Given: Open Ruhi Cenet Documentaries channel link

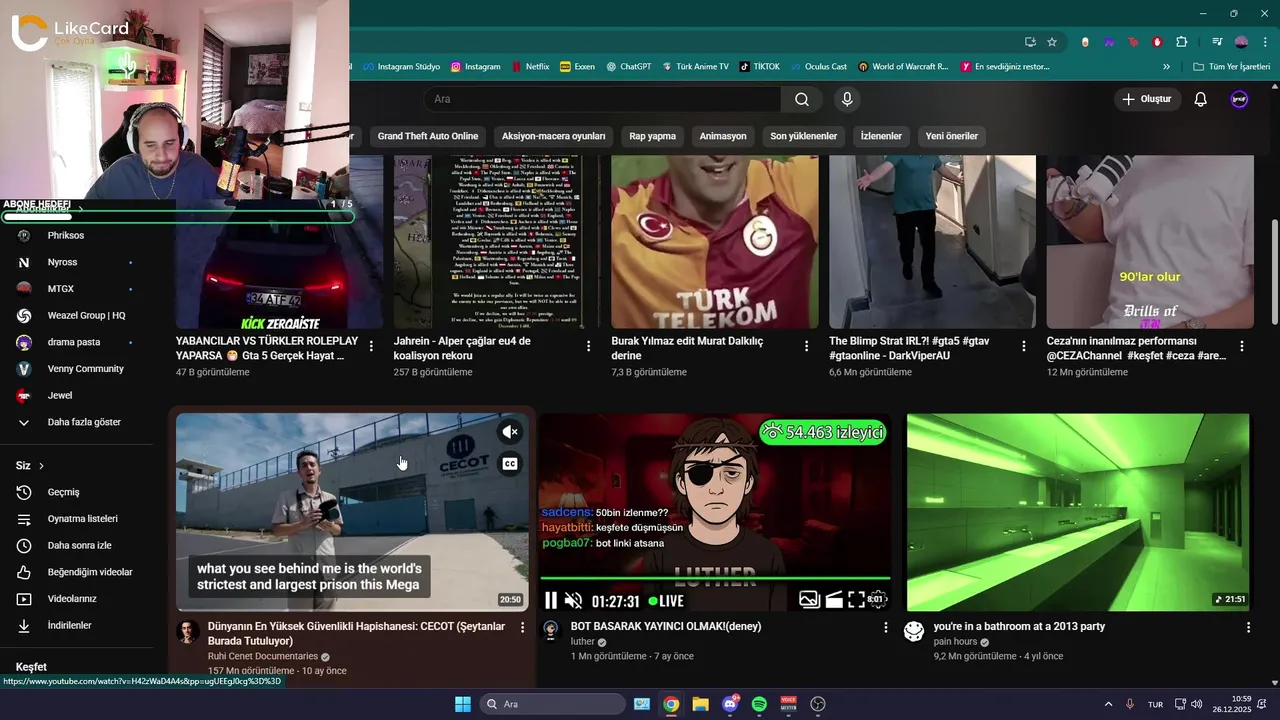Looking at the screenshot, I should click(262, 656).
